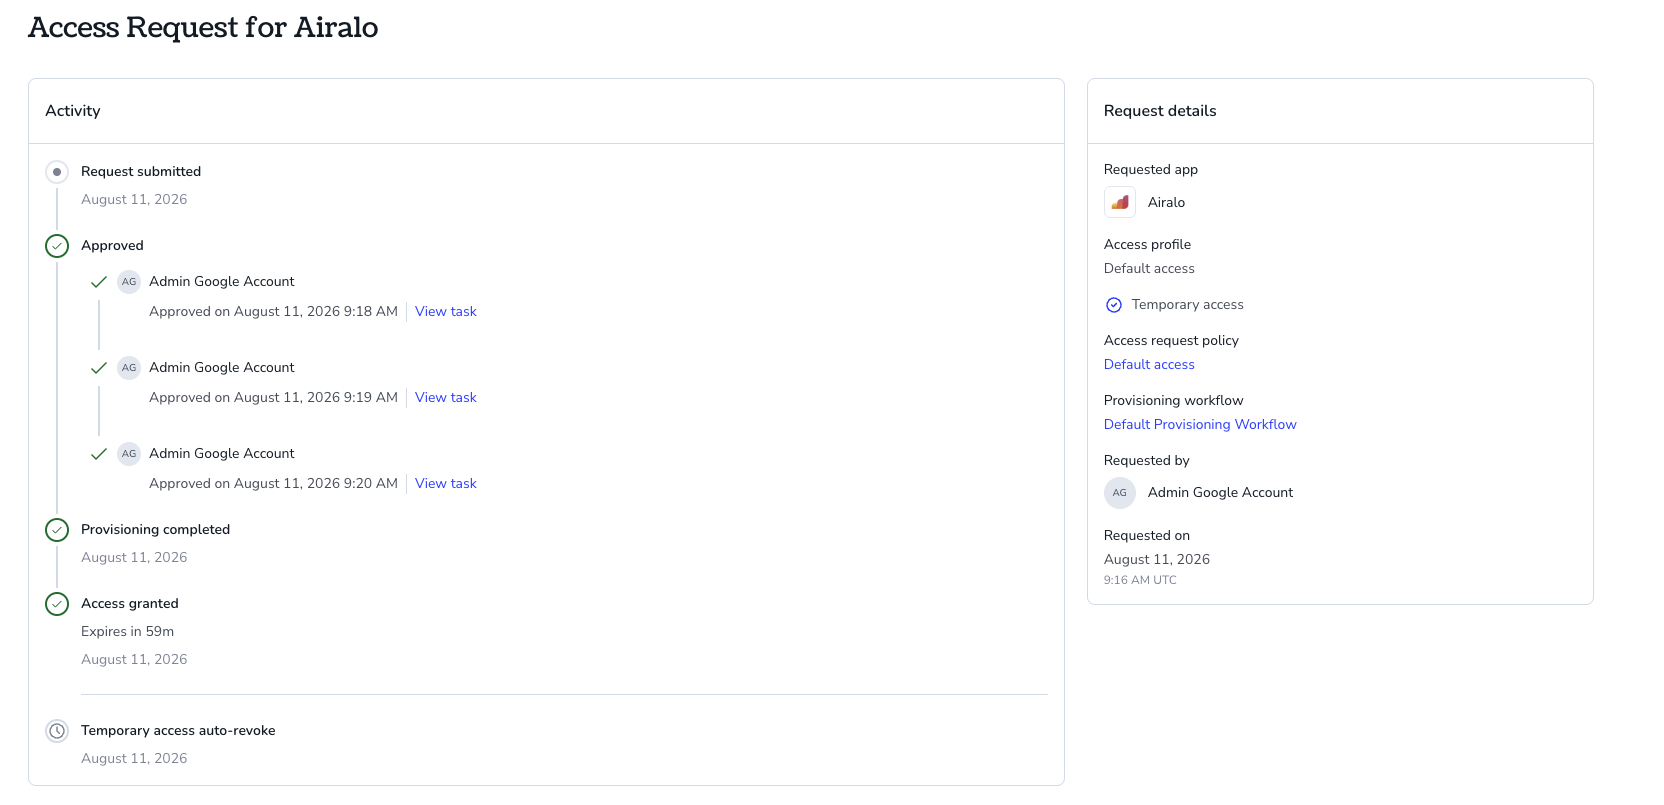Click Admin Google Account under Requested by
The width and height of the screenshot is (1664, 805).
(x=1220, y=493)
